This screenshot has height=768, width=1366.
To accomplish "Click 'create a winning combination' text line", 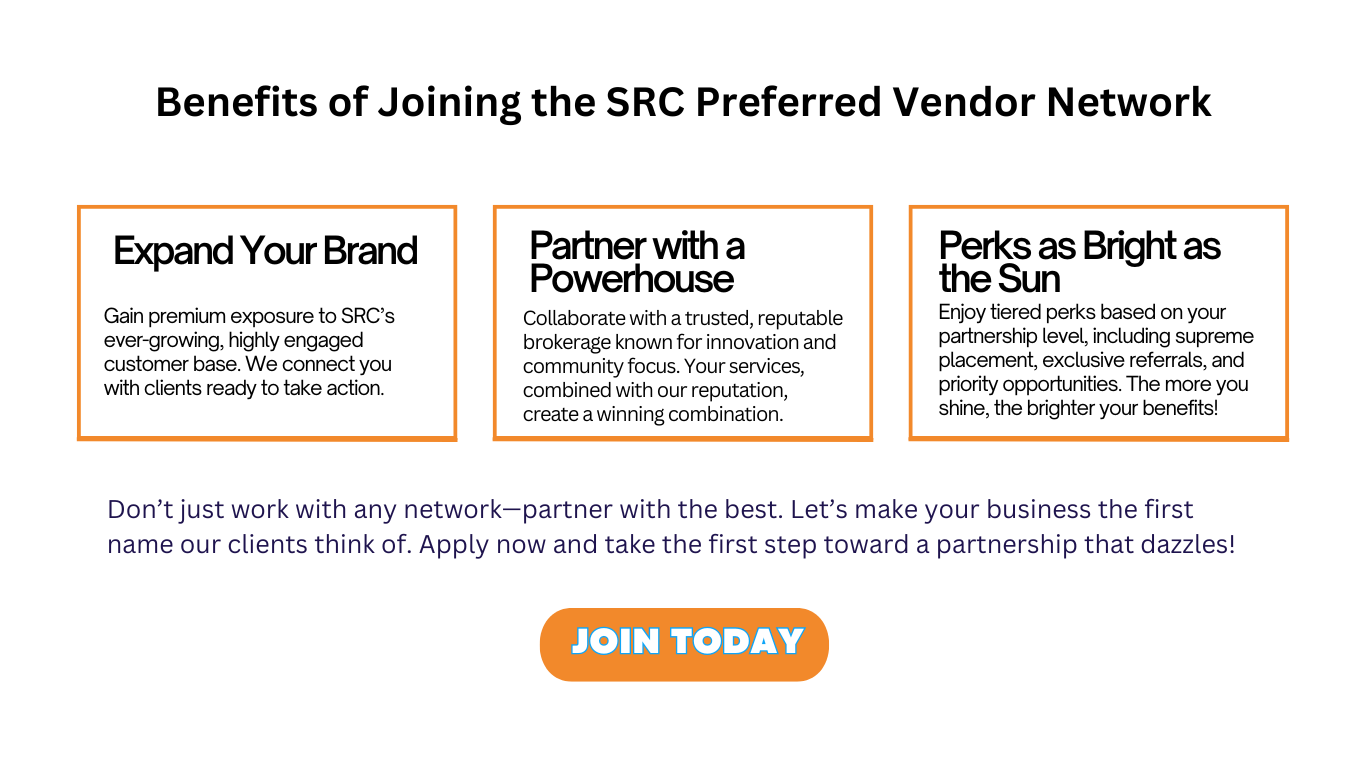I will point(653,414).
